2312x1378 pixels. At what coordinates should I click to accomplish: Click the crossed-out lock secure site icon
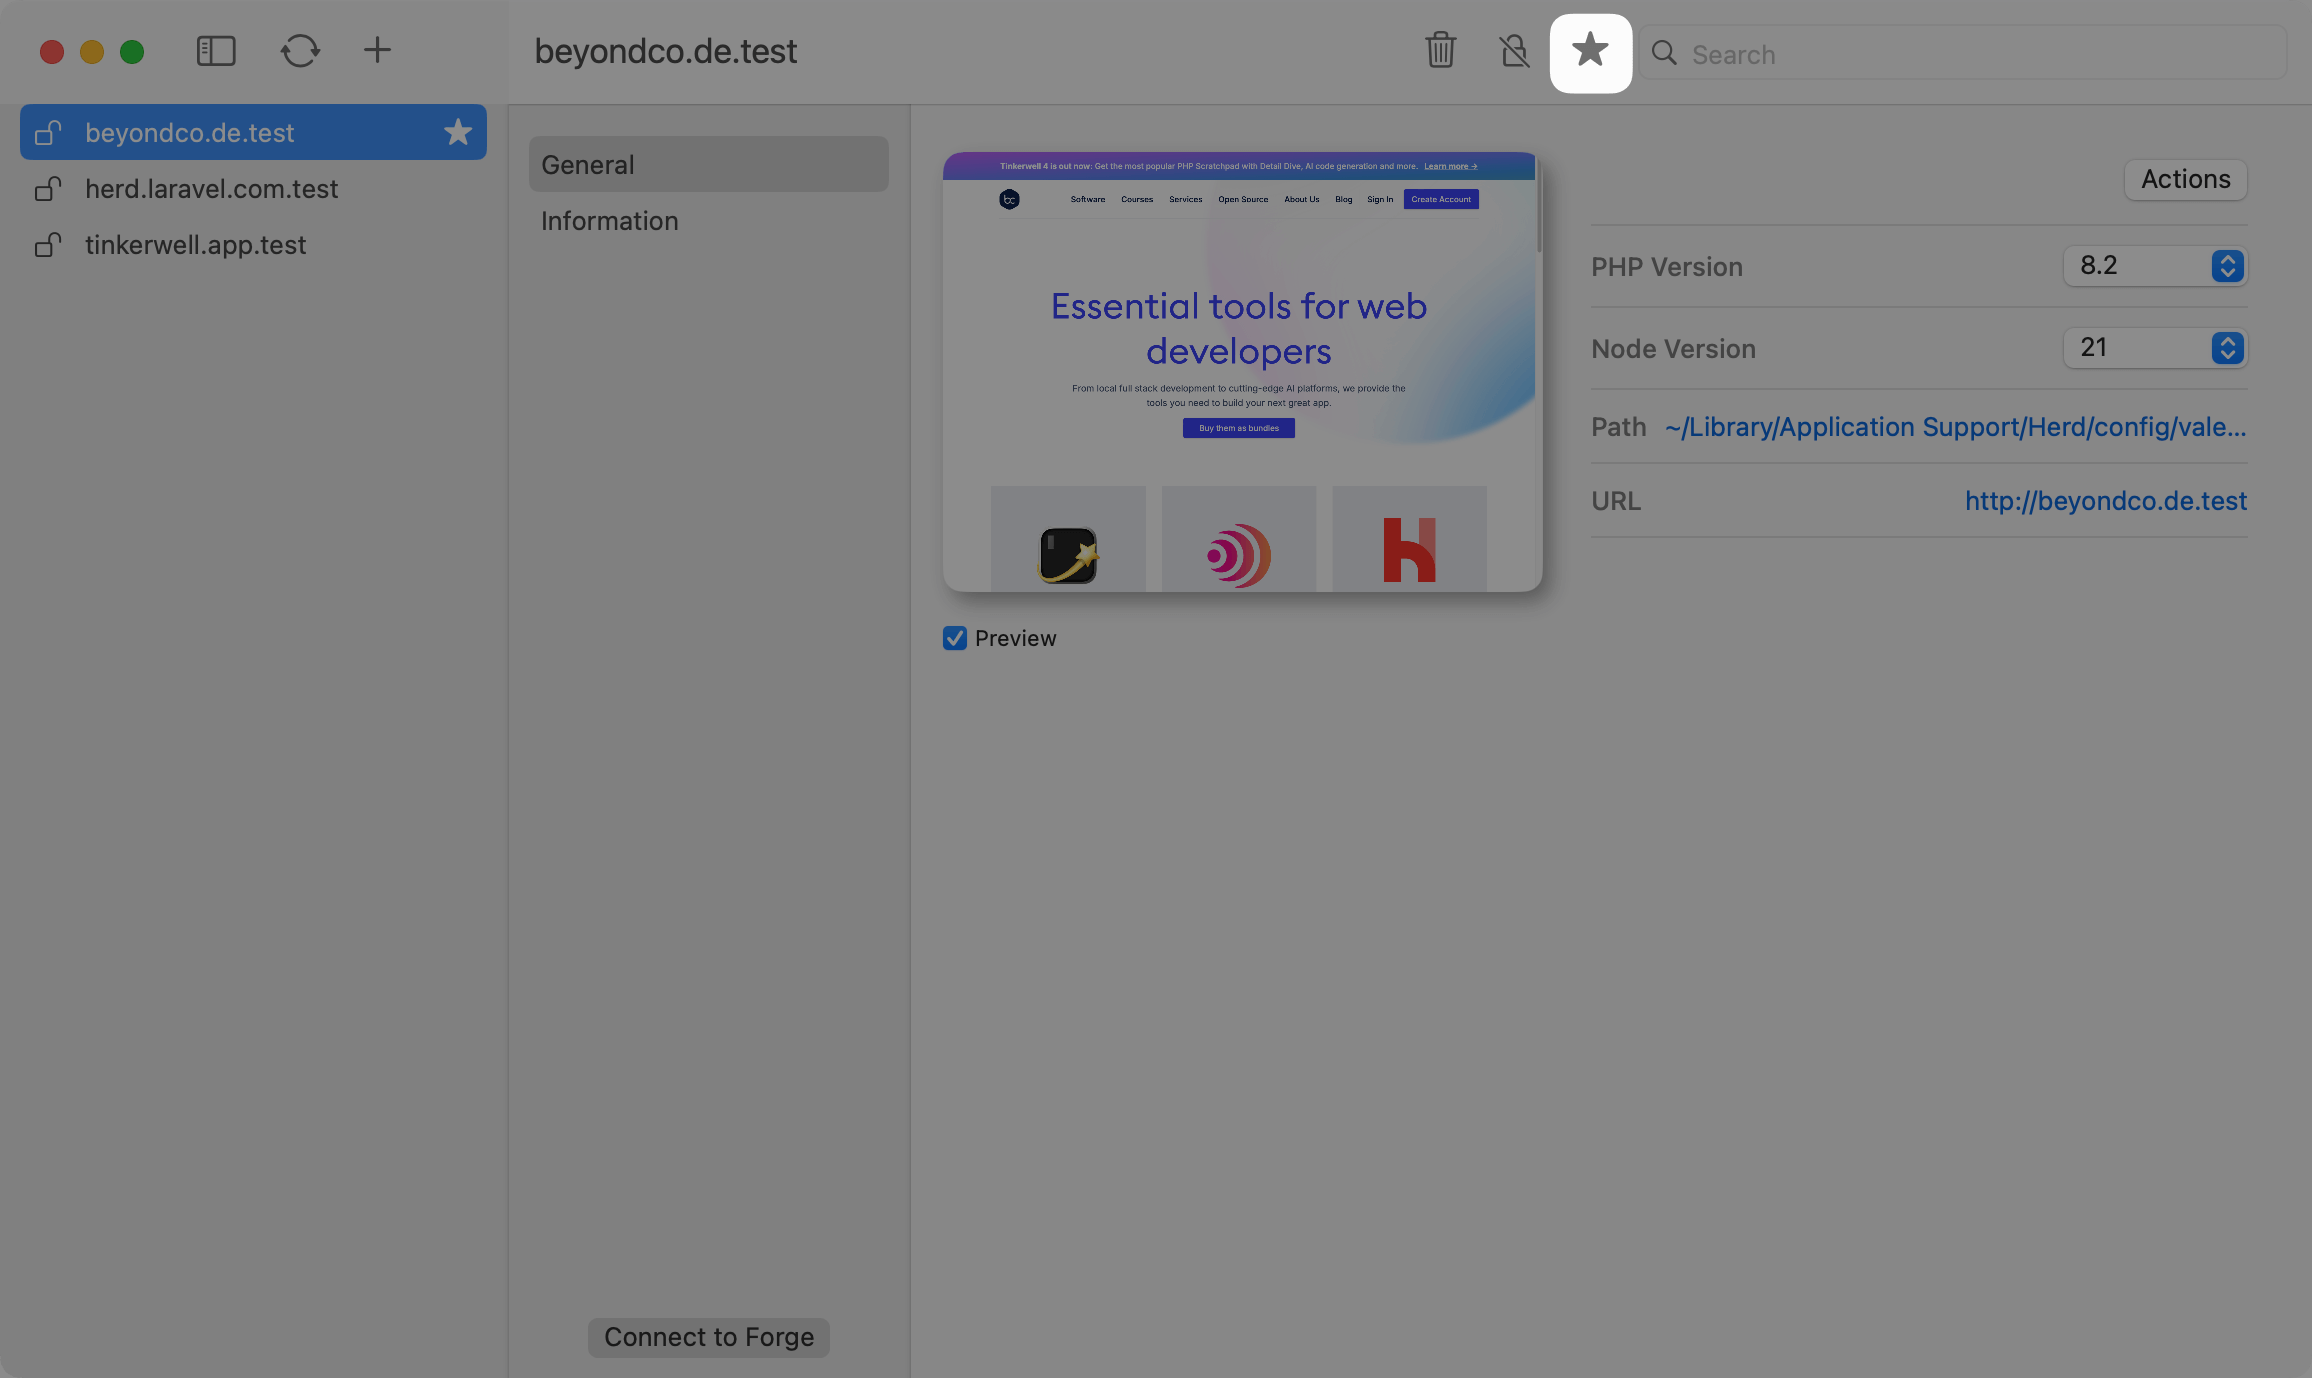point(1514,51)
